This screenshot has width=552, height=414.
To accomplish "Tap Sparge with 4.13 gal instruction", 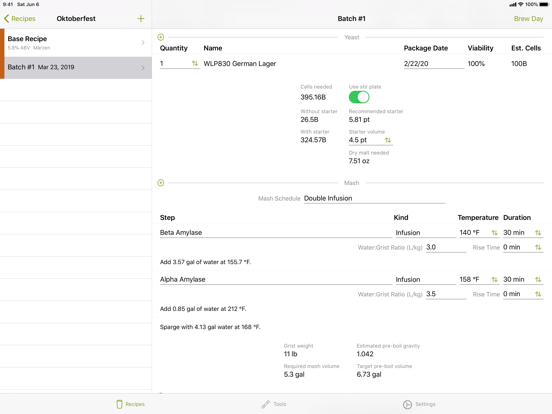I will [x=210, y=327].
